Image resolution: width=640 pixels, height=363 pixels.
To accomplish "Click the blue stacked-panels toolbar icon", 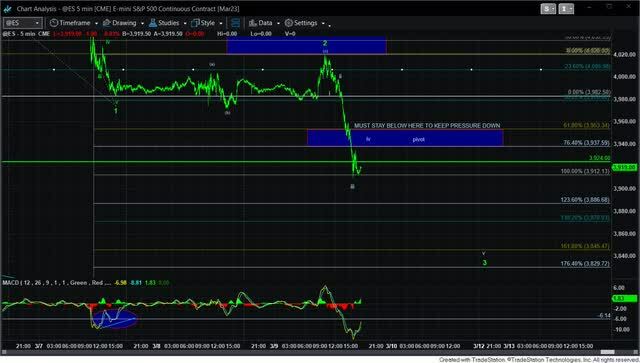I will pos(236,23).
